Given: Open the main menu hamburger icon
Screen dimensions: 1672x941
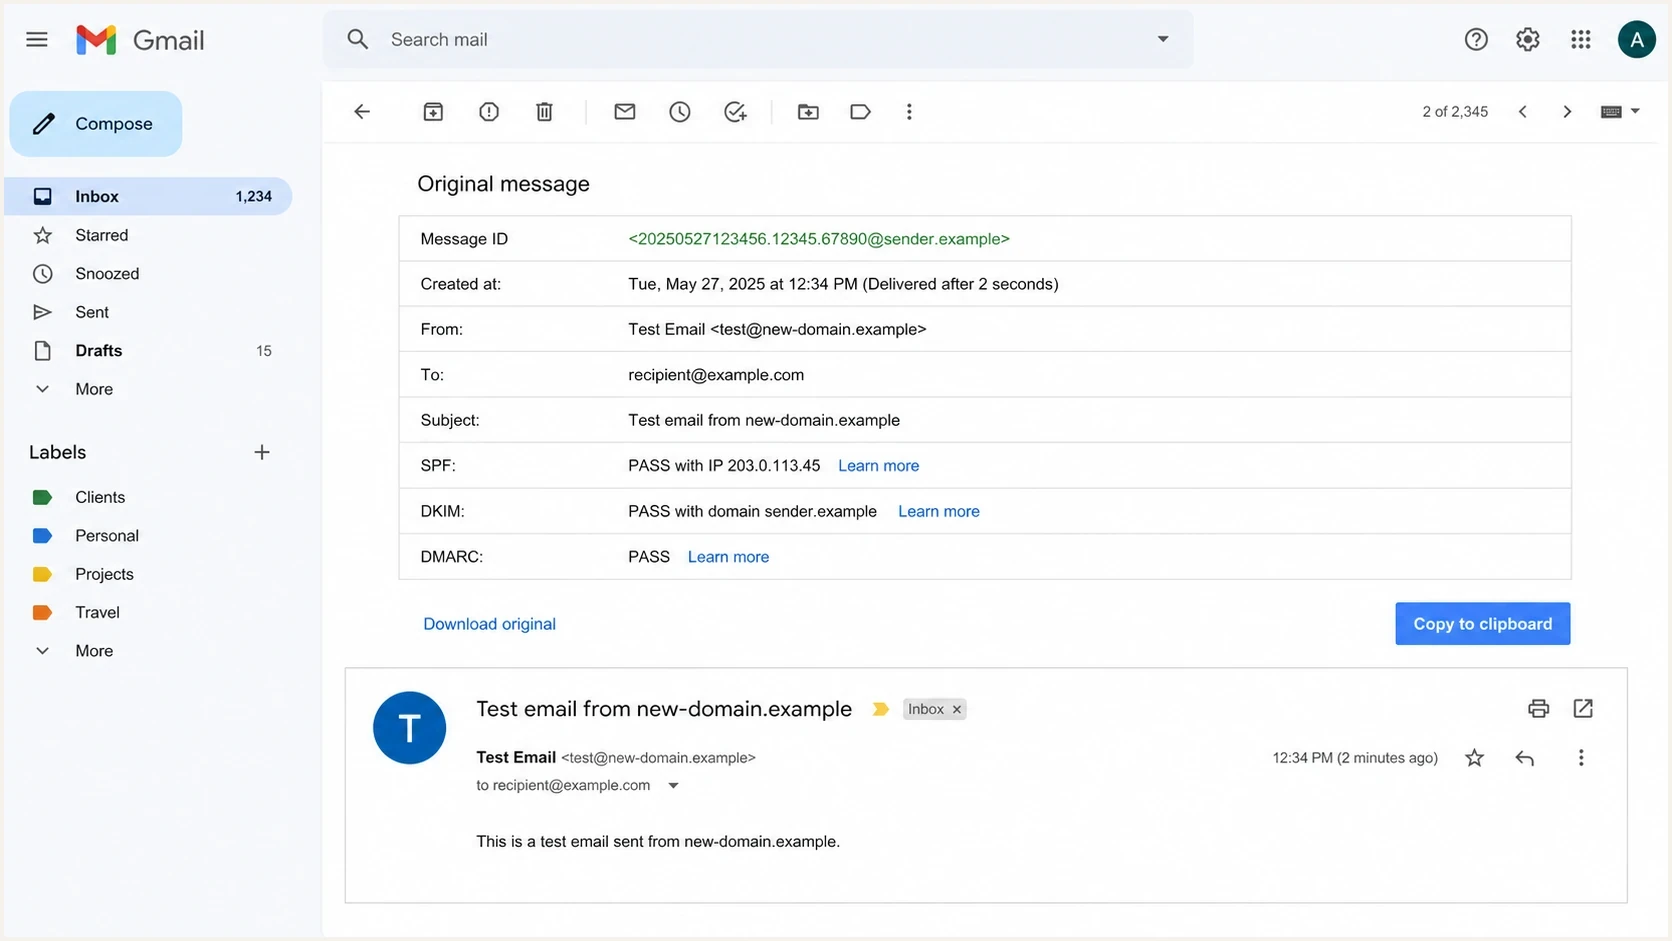Looking at the screenshot, I should pos(37,39).
